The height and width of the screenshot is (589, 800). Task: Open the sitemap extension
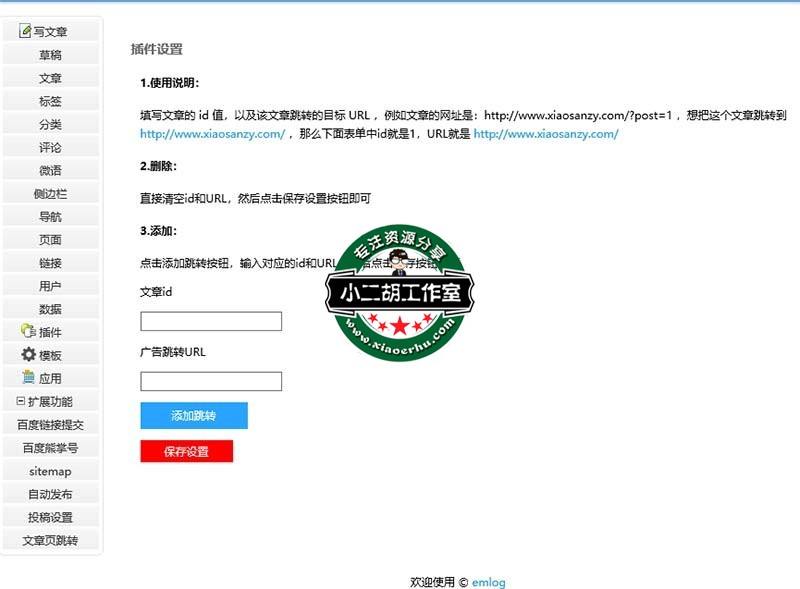50,471
